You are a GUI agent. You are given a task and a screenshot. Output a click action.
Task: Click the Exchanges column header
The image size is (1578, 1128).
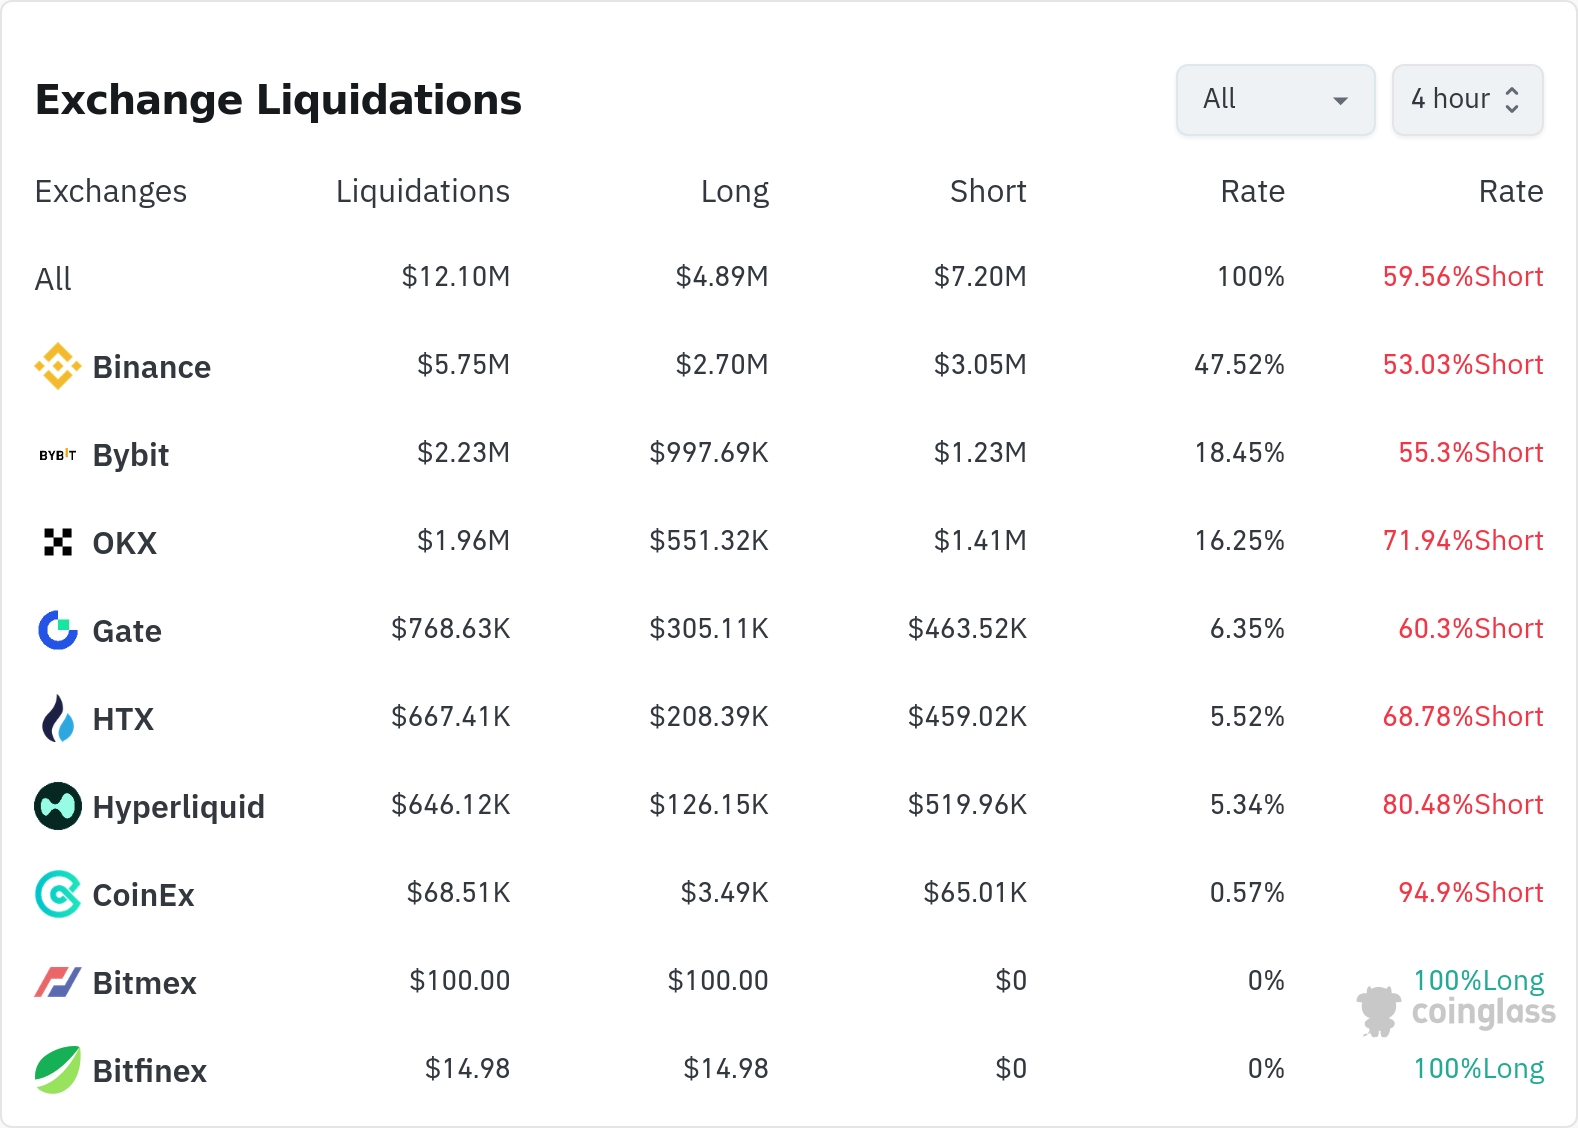pyautogui.click(x=111, y=191)
